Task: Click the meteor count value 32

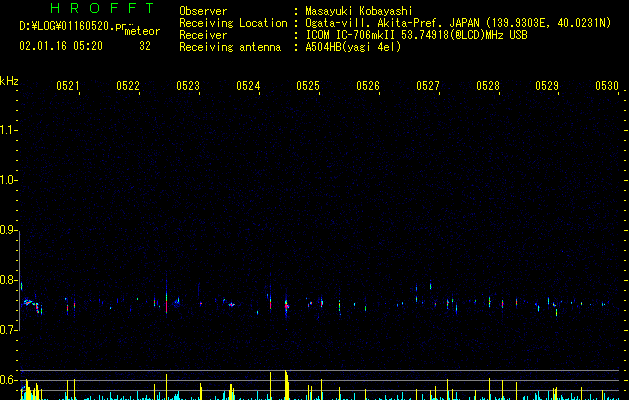Action: tap(145, 46)
